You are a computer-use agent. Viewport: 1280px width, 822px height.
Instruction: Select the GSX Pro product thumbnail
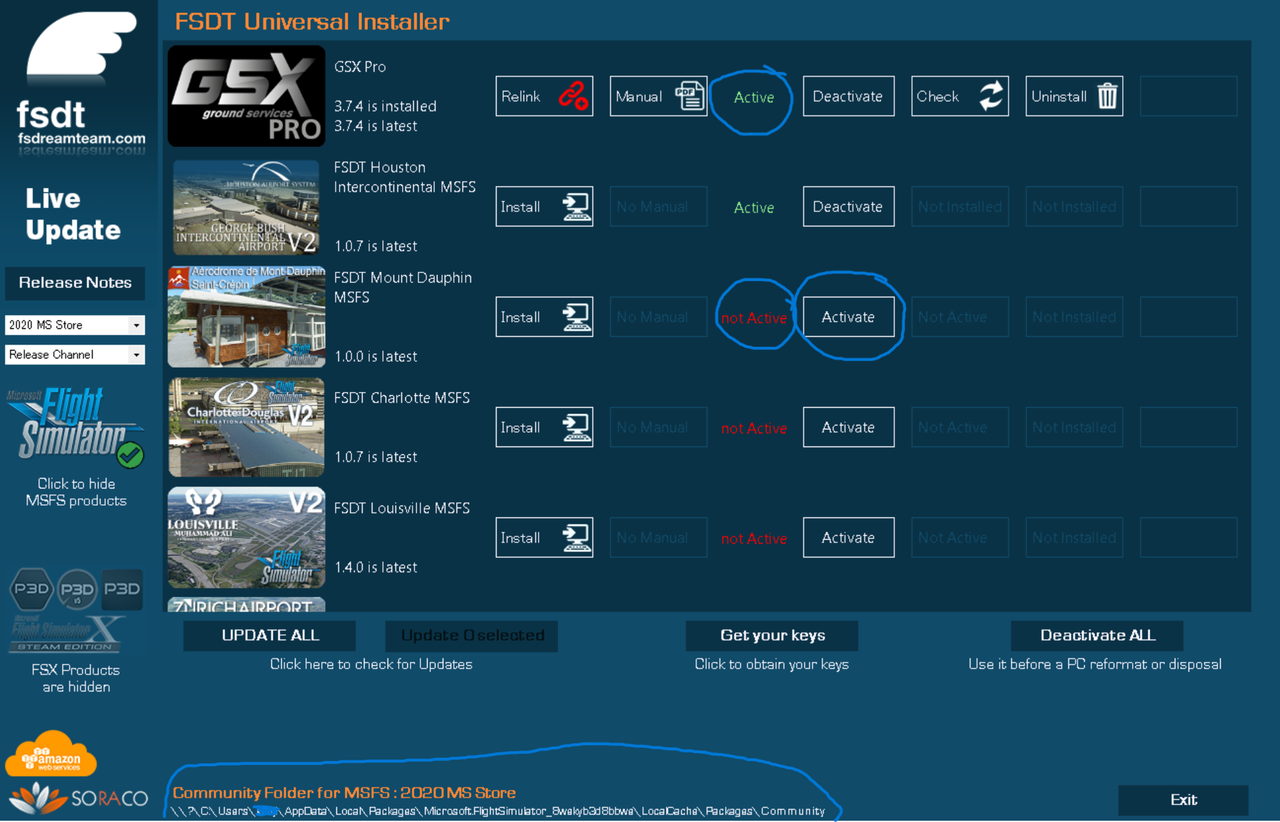tap(247, 96)
